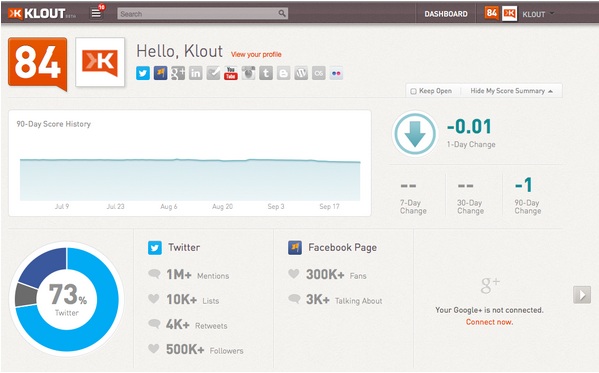The image size is (599, 373).
Task: Click the Instagram camera network icon
Action: click(248, 73)
